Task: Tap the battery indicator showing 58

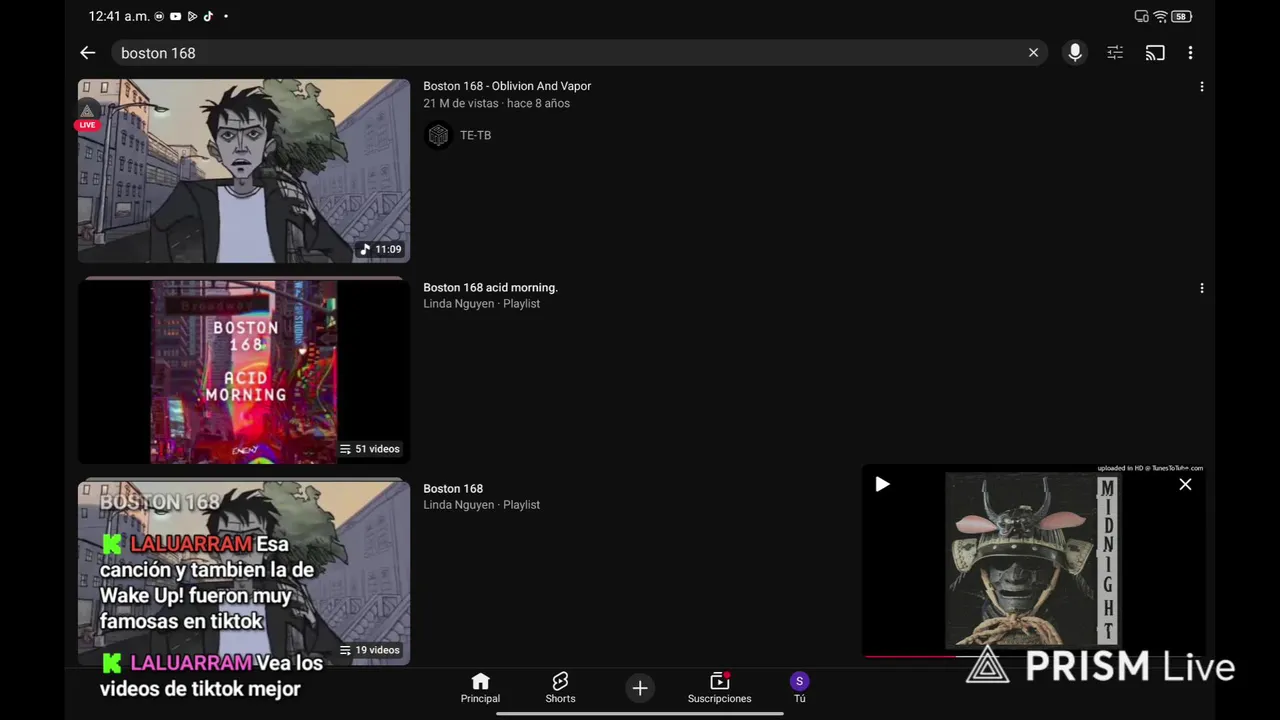Action: 1181,16
